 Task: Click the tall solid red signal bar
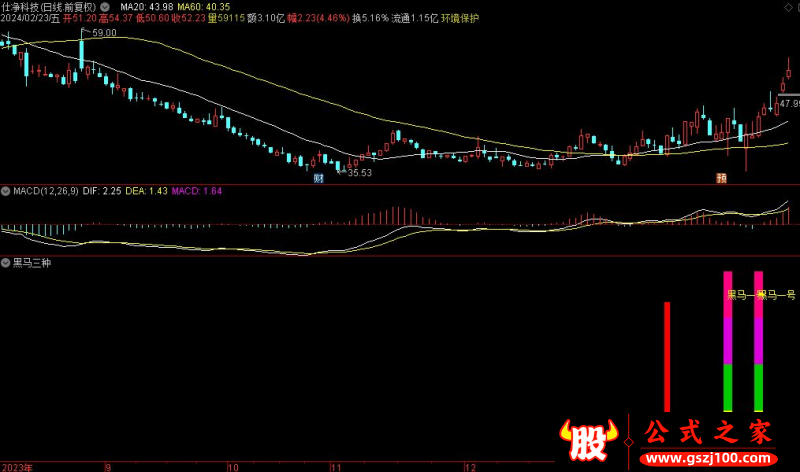pyautogui.click(x=666, y=356)
